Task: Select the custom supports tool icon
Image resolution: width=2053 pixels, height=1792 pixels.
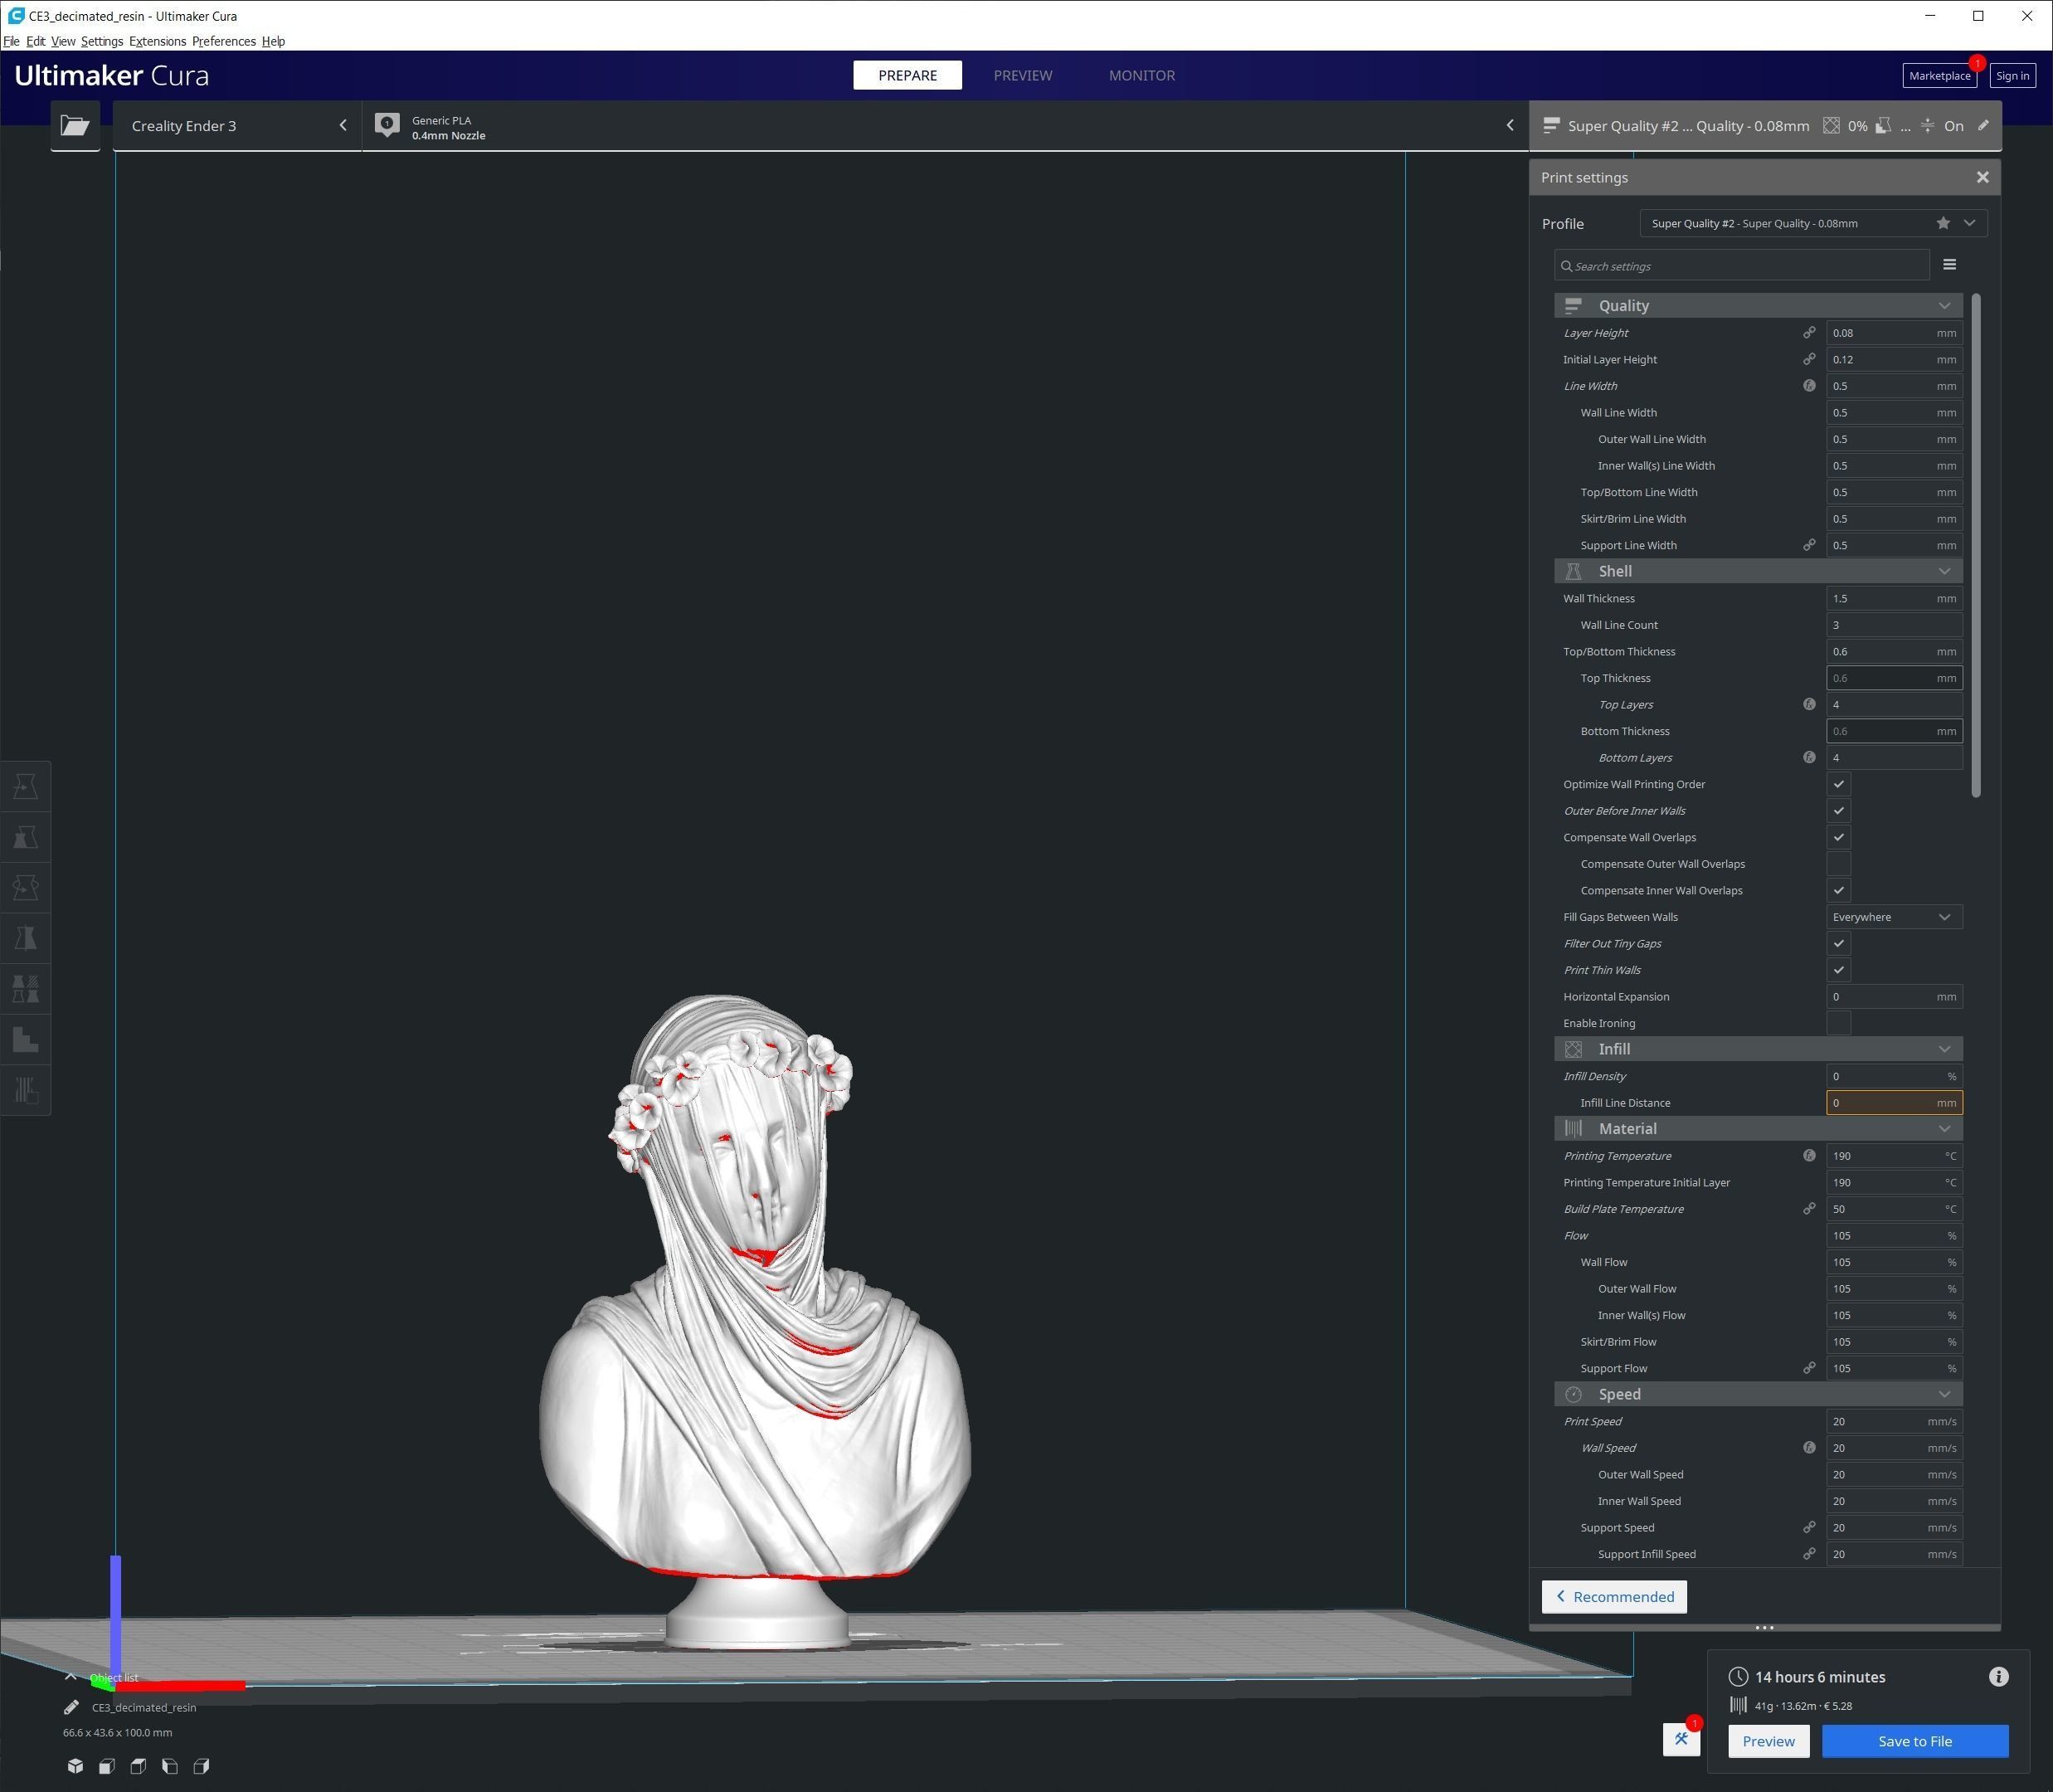Action: pos(26,1089)
